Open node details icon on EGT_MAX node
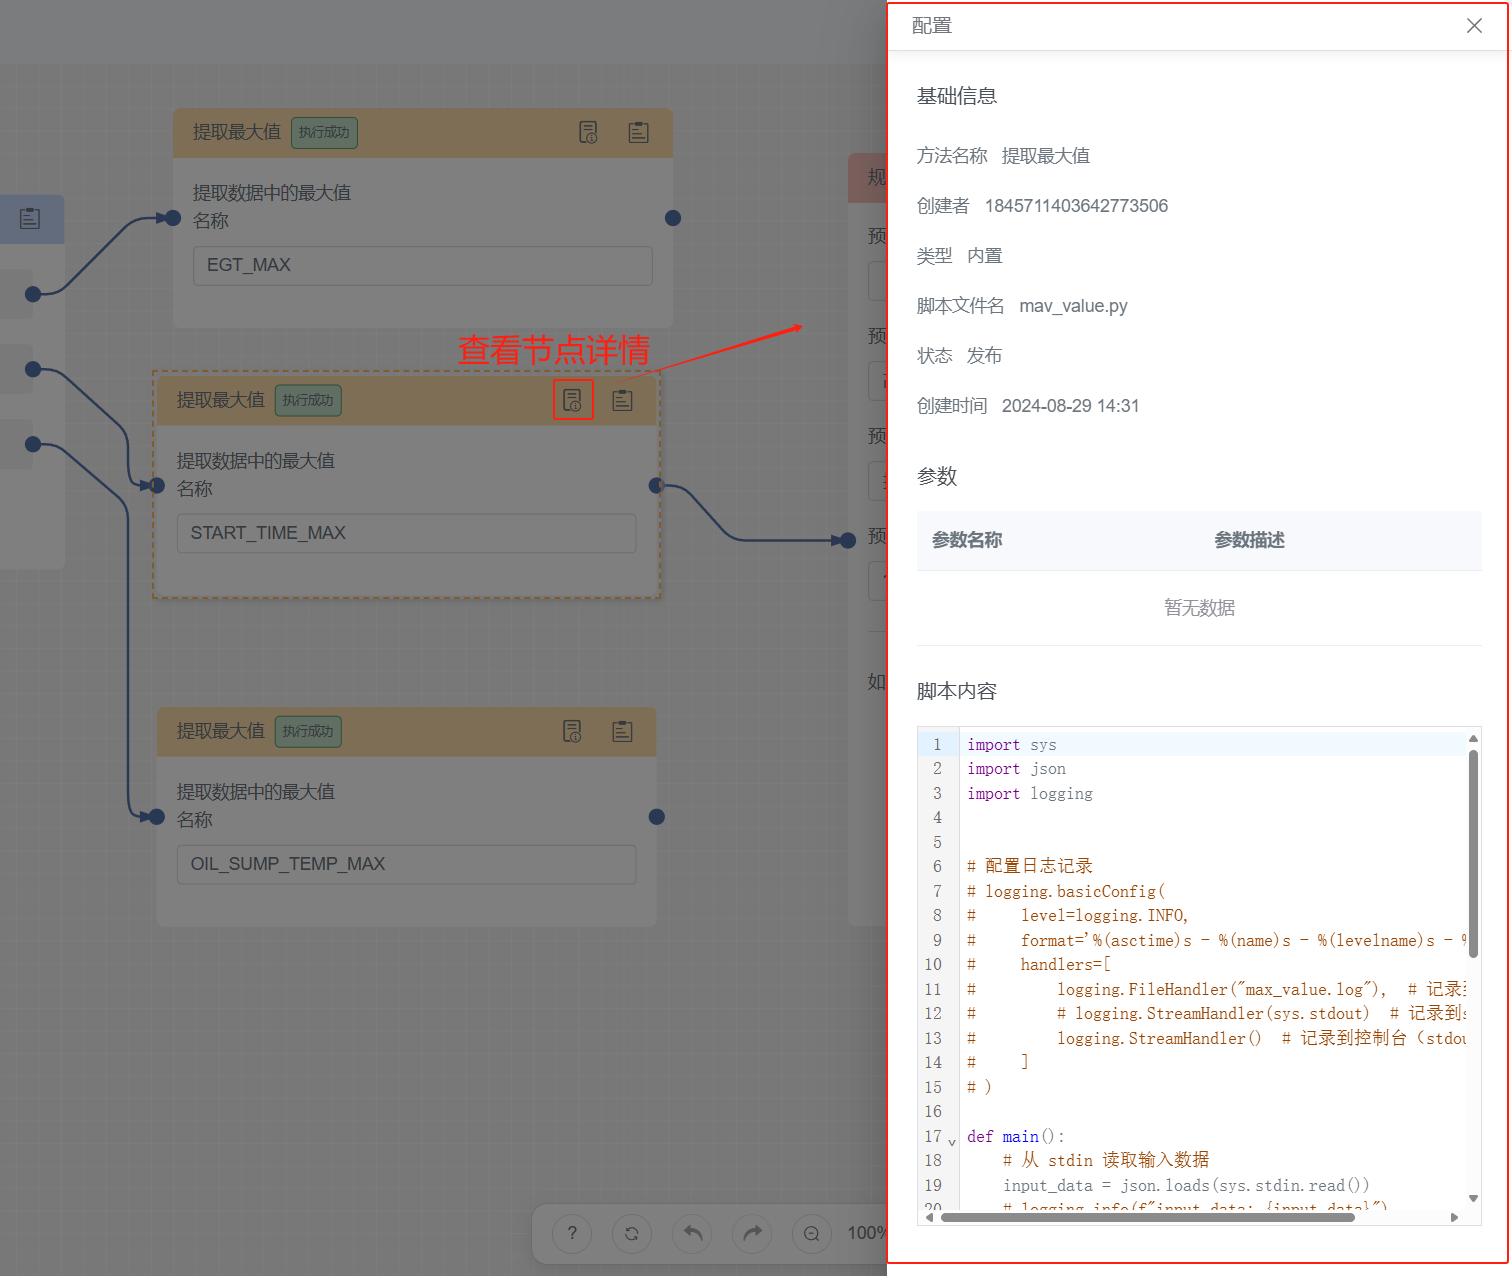This screenshot has height=1276, width=1512. coord(588,132)
